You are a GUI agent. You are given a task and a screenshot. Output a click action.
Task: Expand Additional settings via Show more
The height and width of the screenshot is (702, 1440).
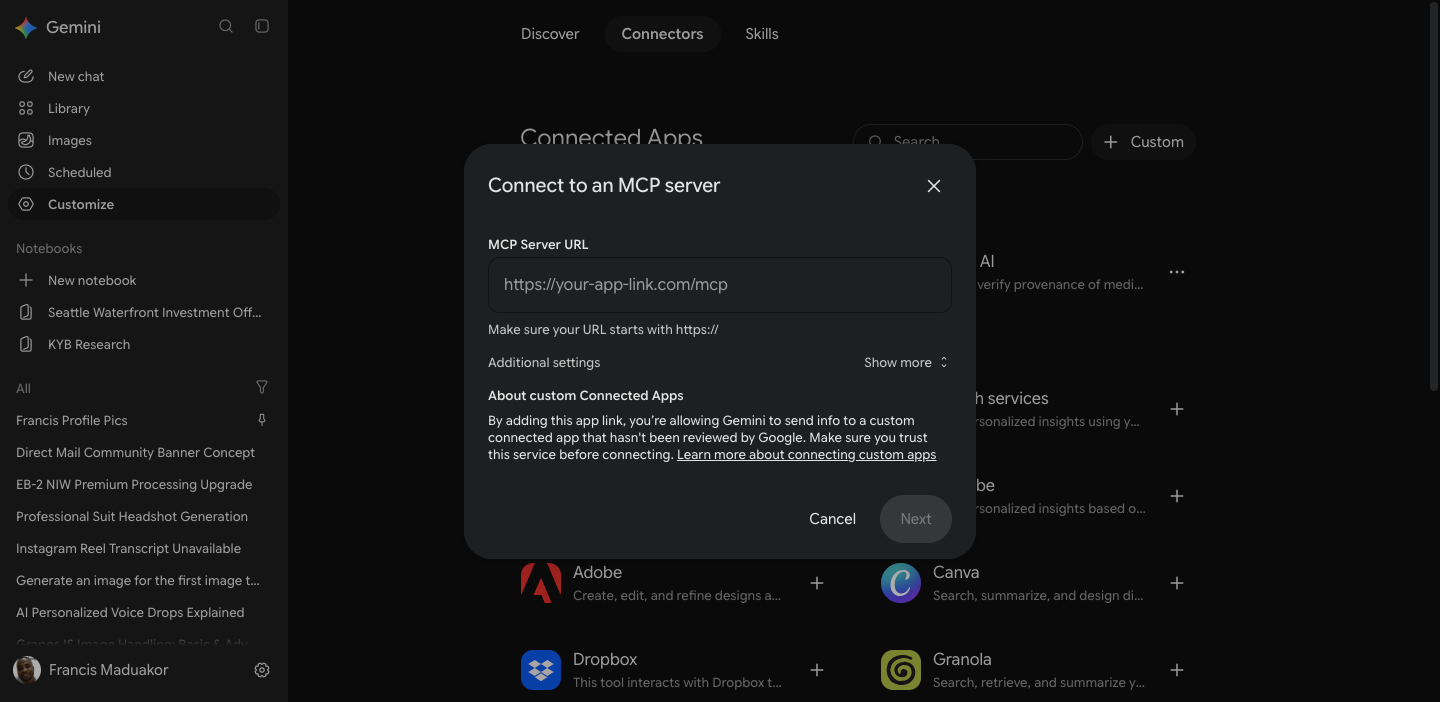[906, 362]
